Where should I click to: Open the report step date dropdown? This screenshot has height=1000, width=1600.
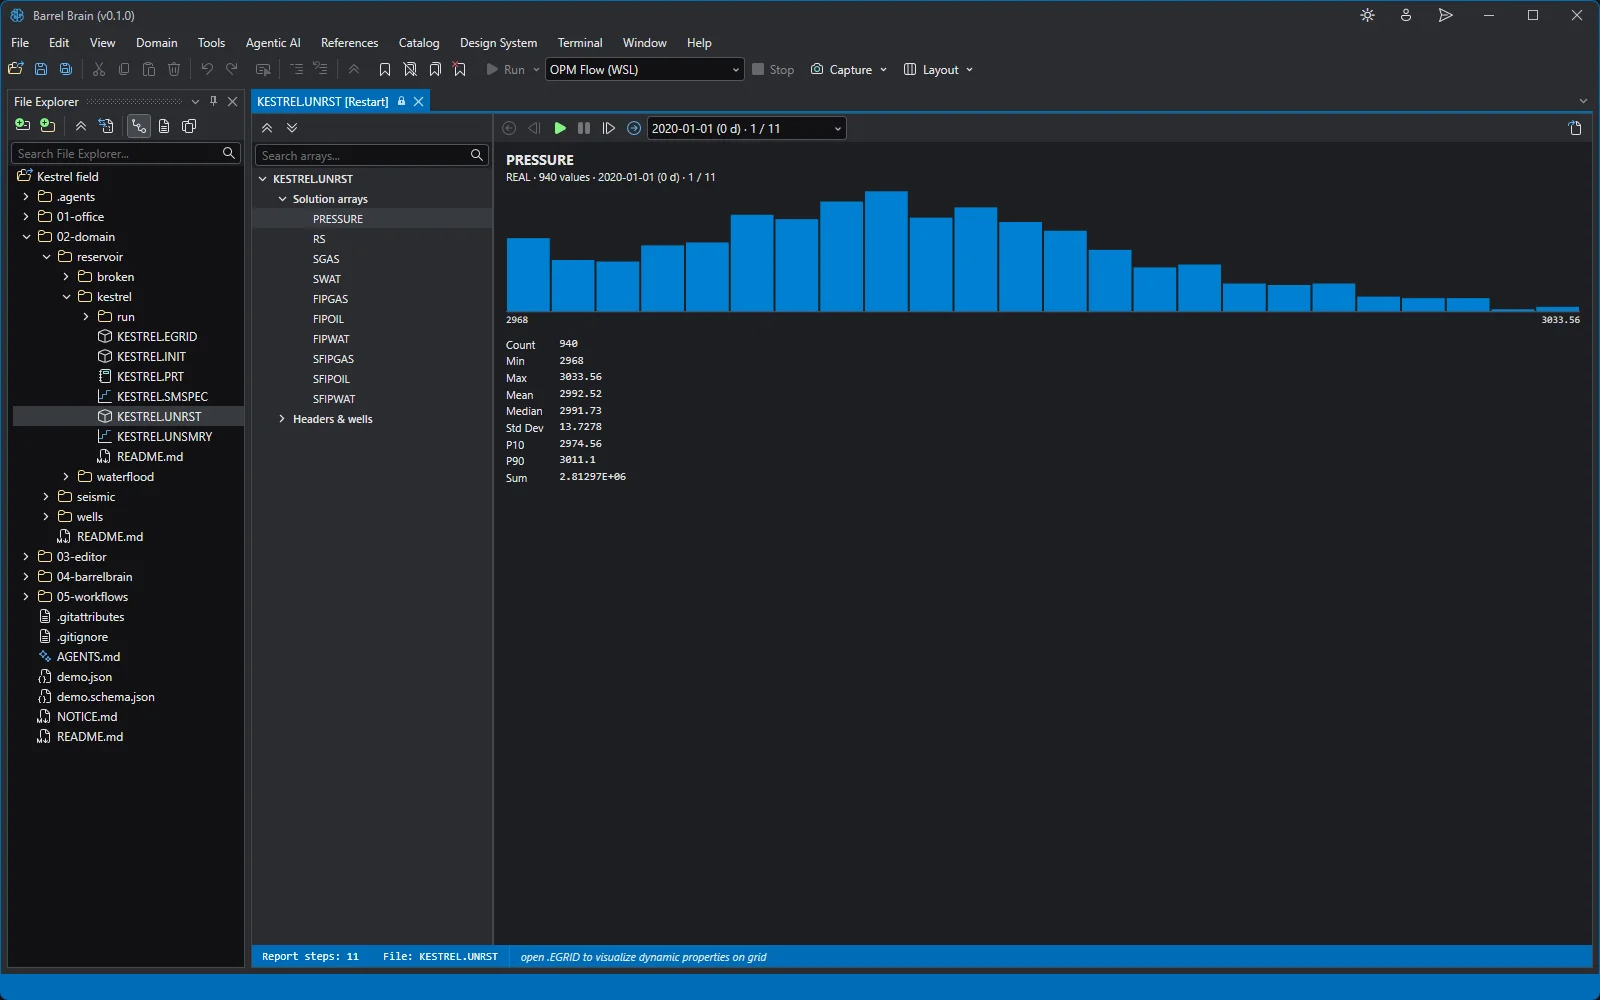click(746, 128)
